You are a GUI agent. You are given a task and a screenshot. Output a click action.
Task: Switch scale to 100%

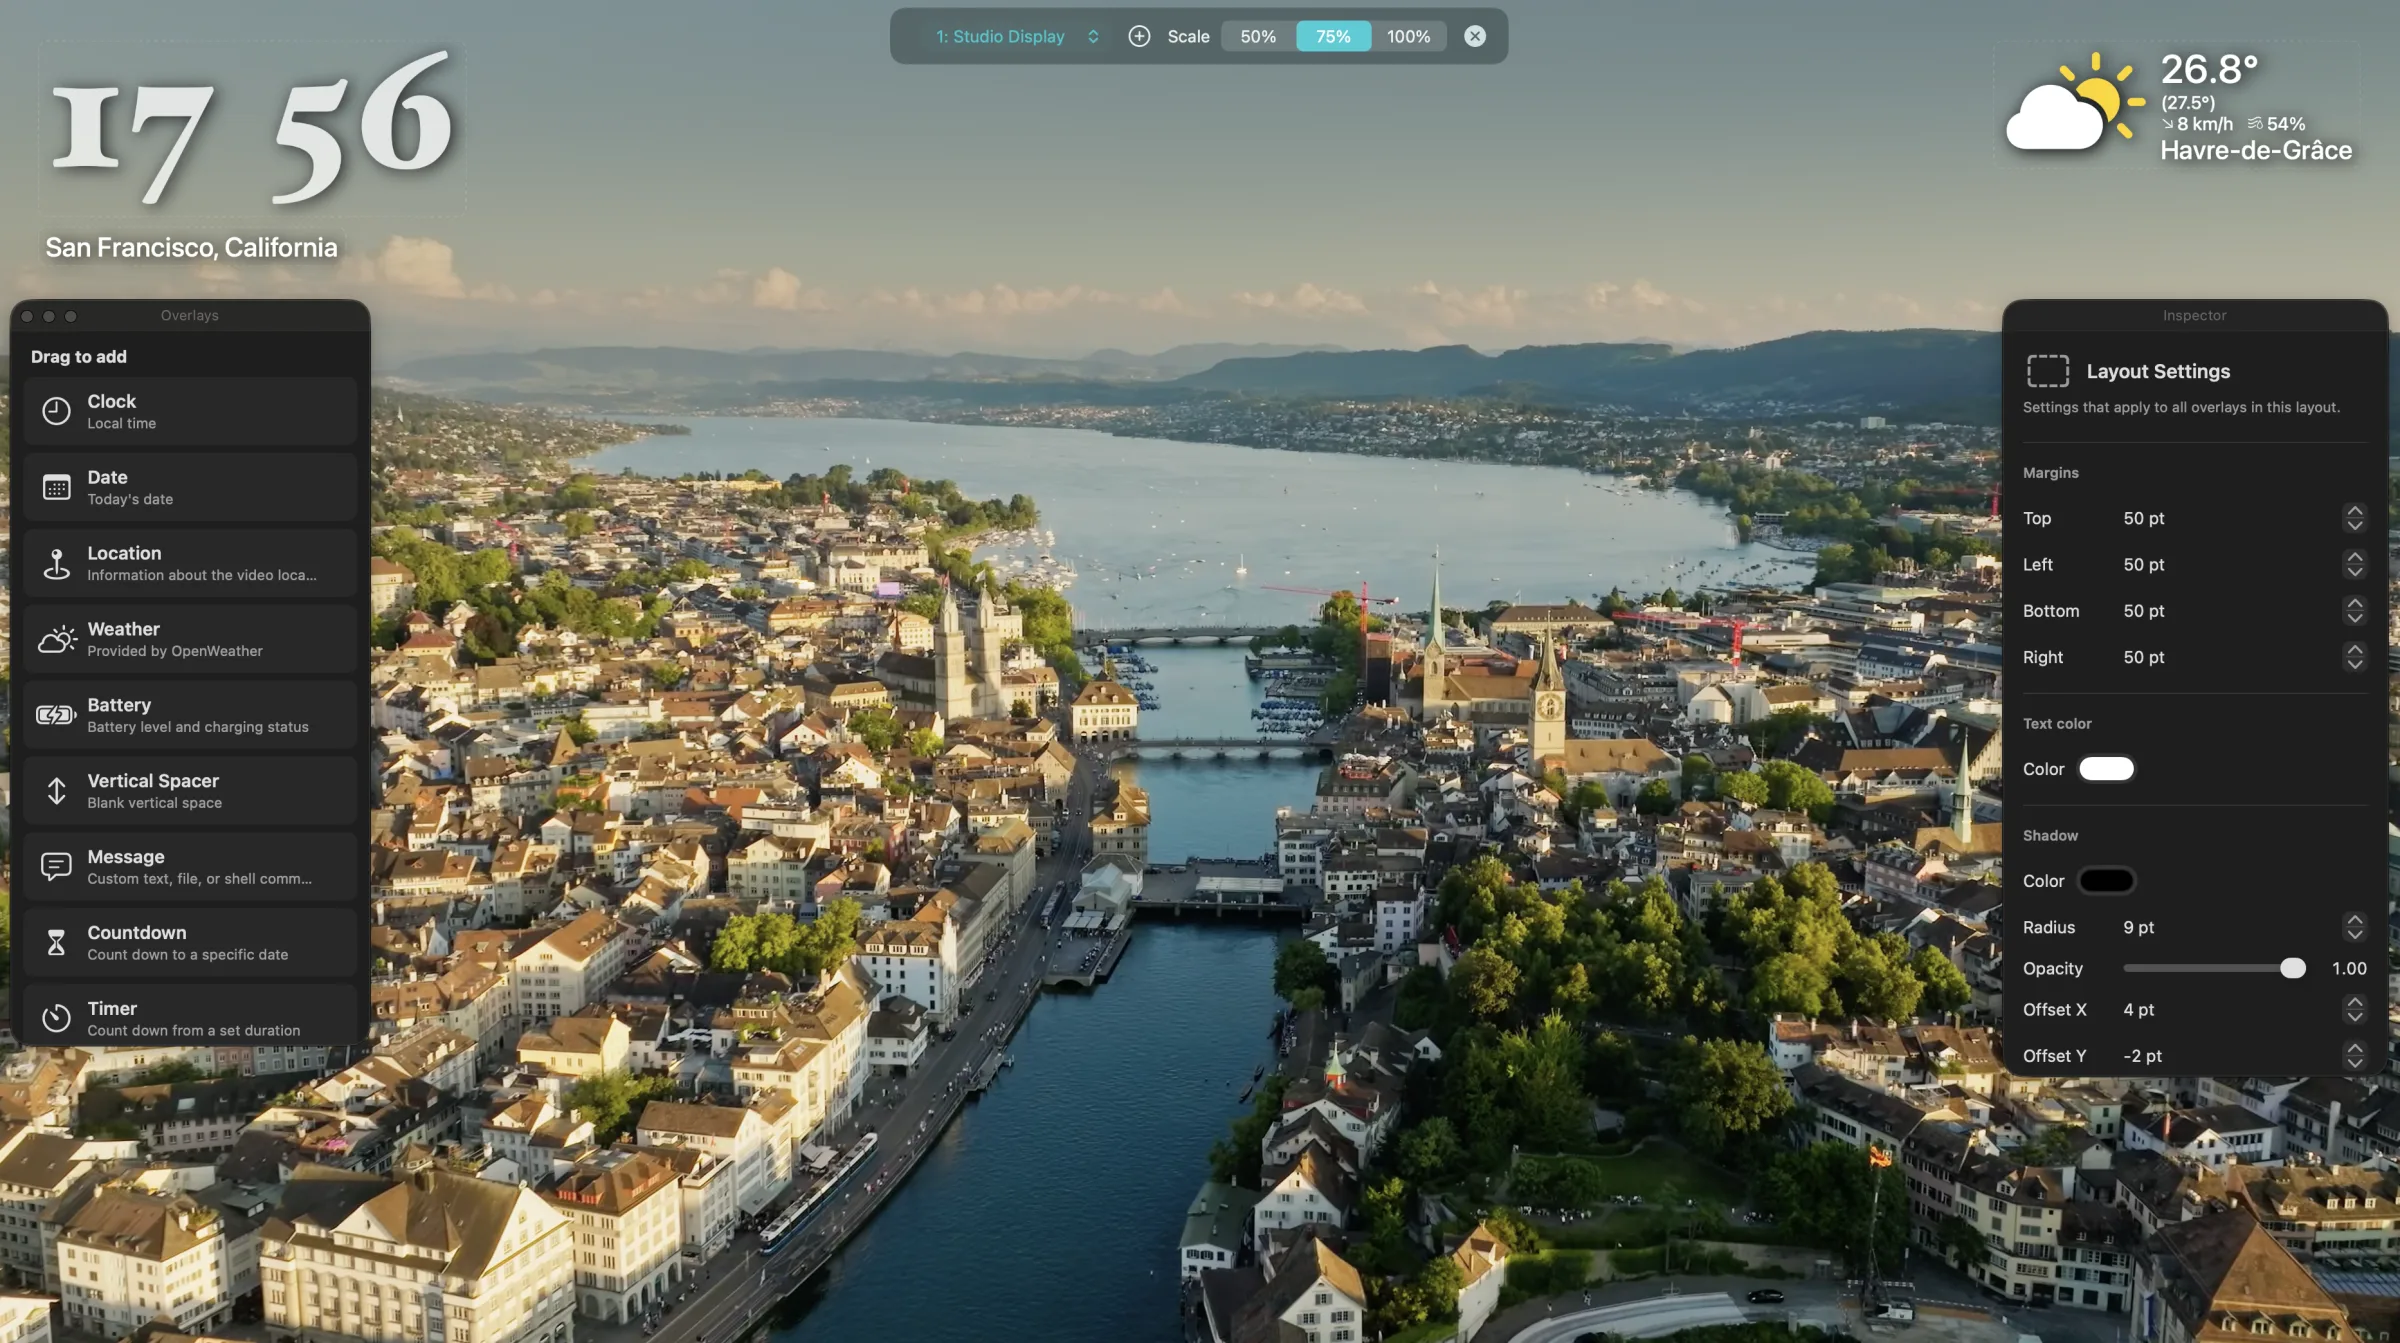coord(1408,36)
